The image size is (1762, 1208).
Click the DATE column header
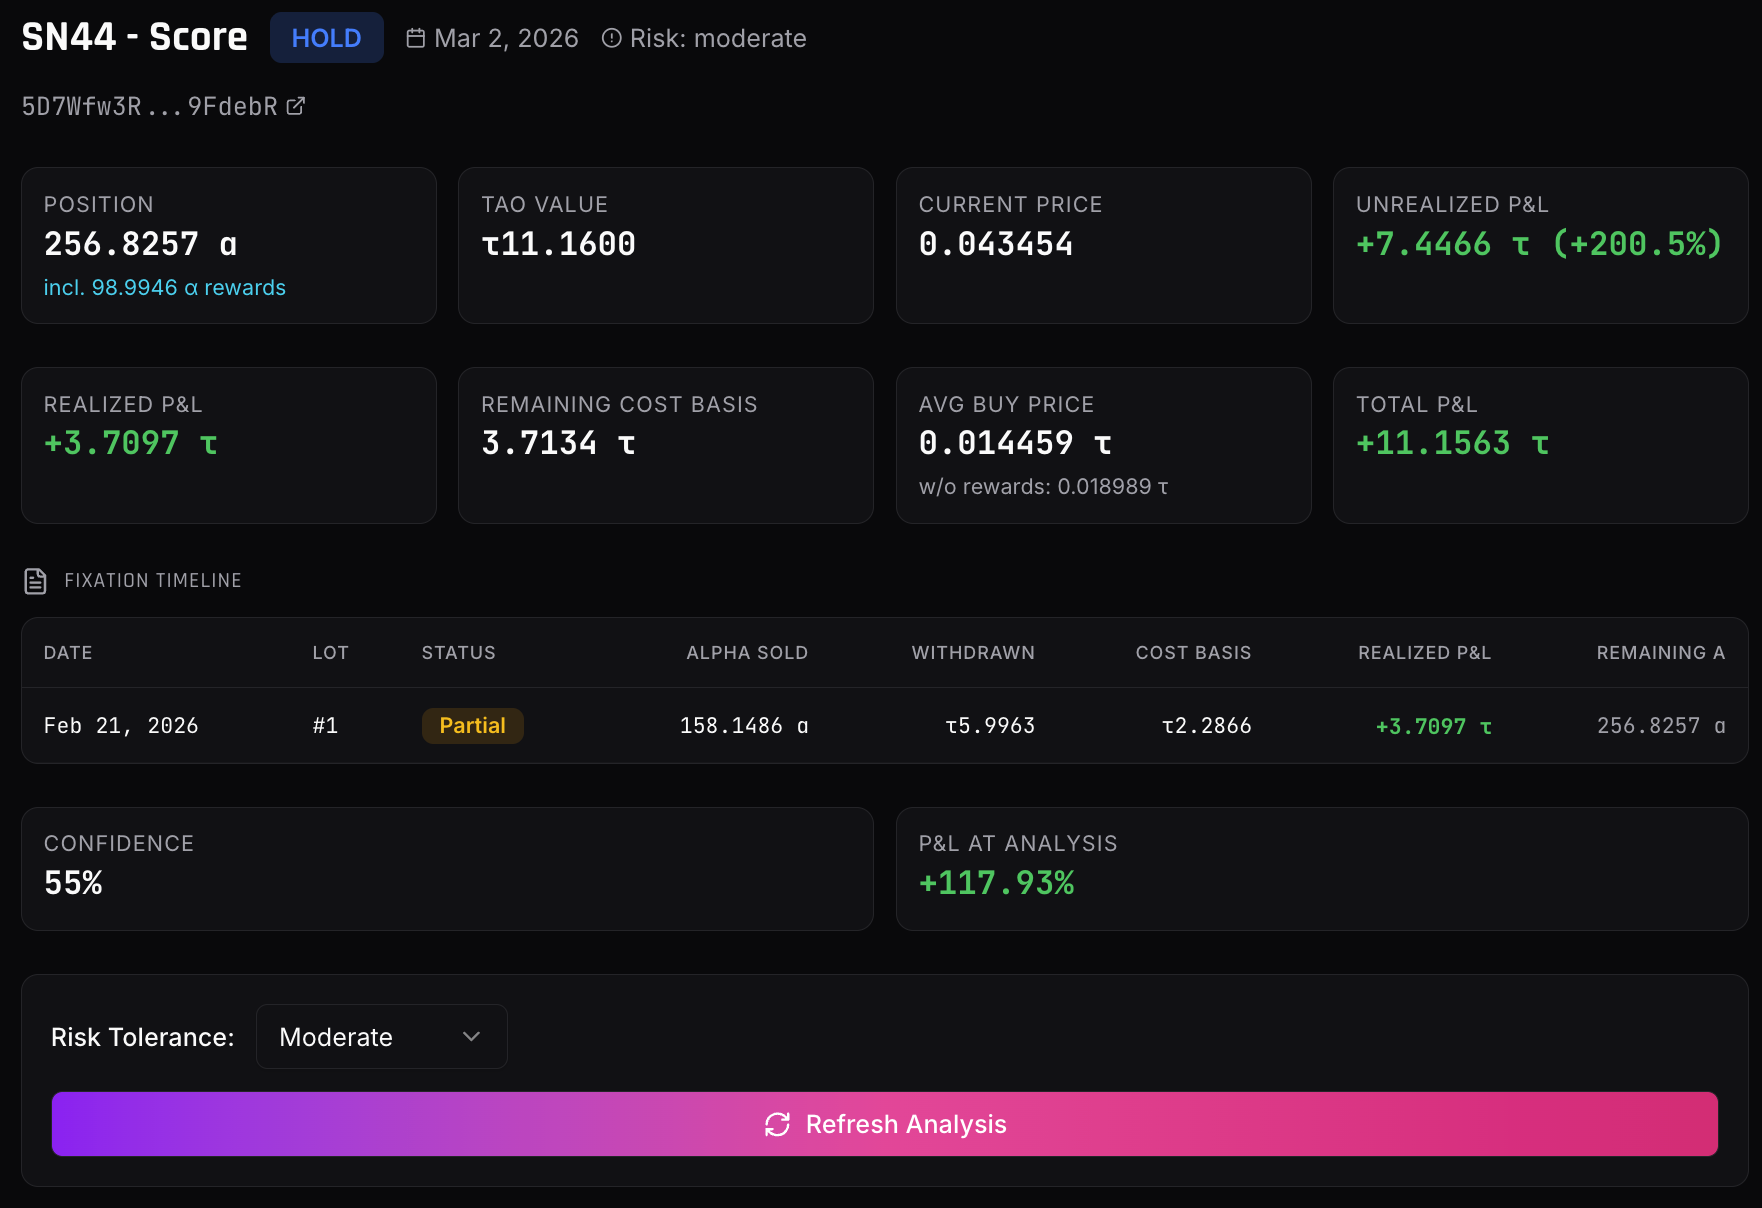click(x=68, y=653)
